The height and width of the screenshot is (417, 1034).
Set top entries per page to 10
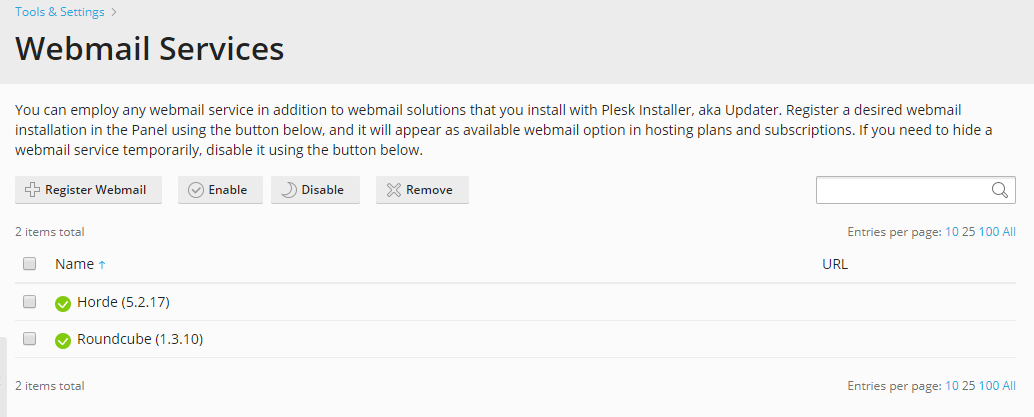coord(952,232)
